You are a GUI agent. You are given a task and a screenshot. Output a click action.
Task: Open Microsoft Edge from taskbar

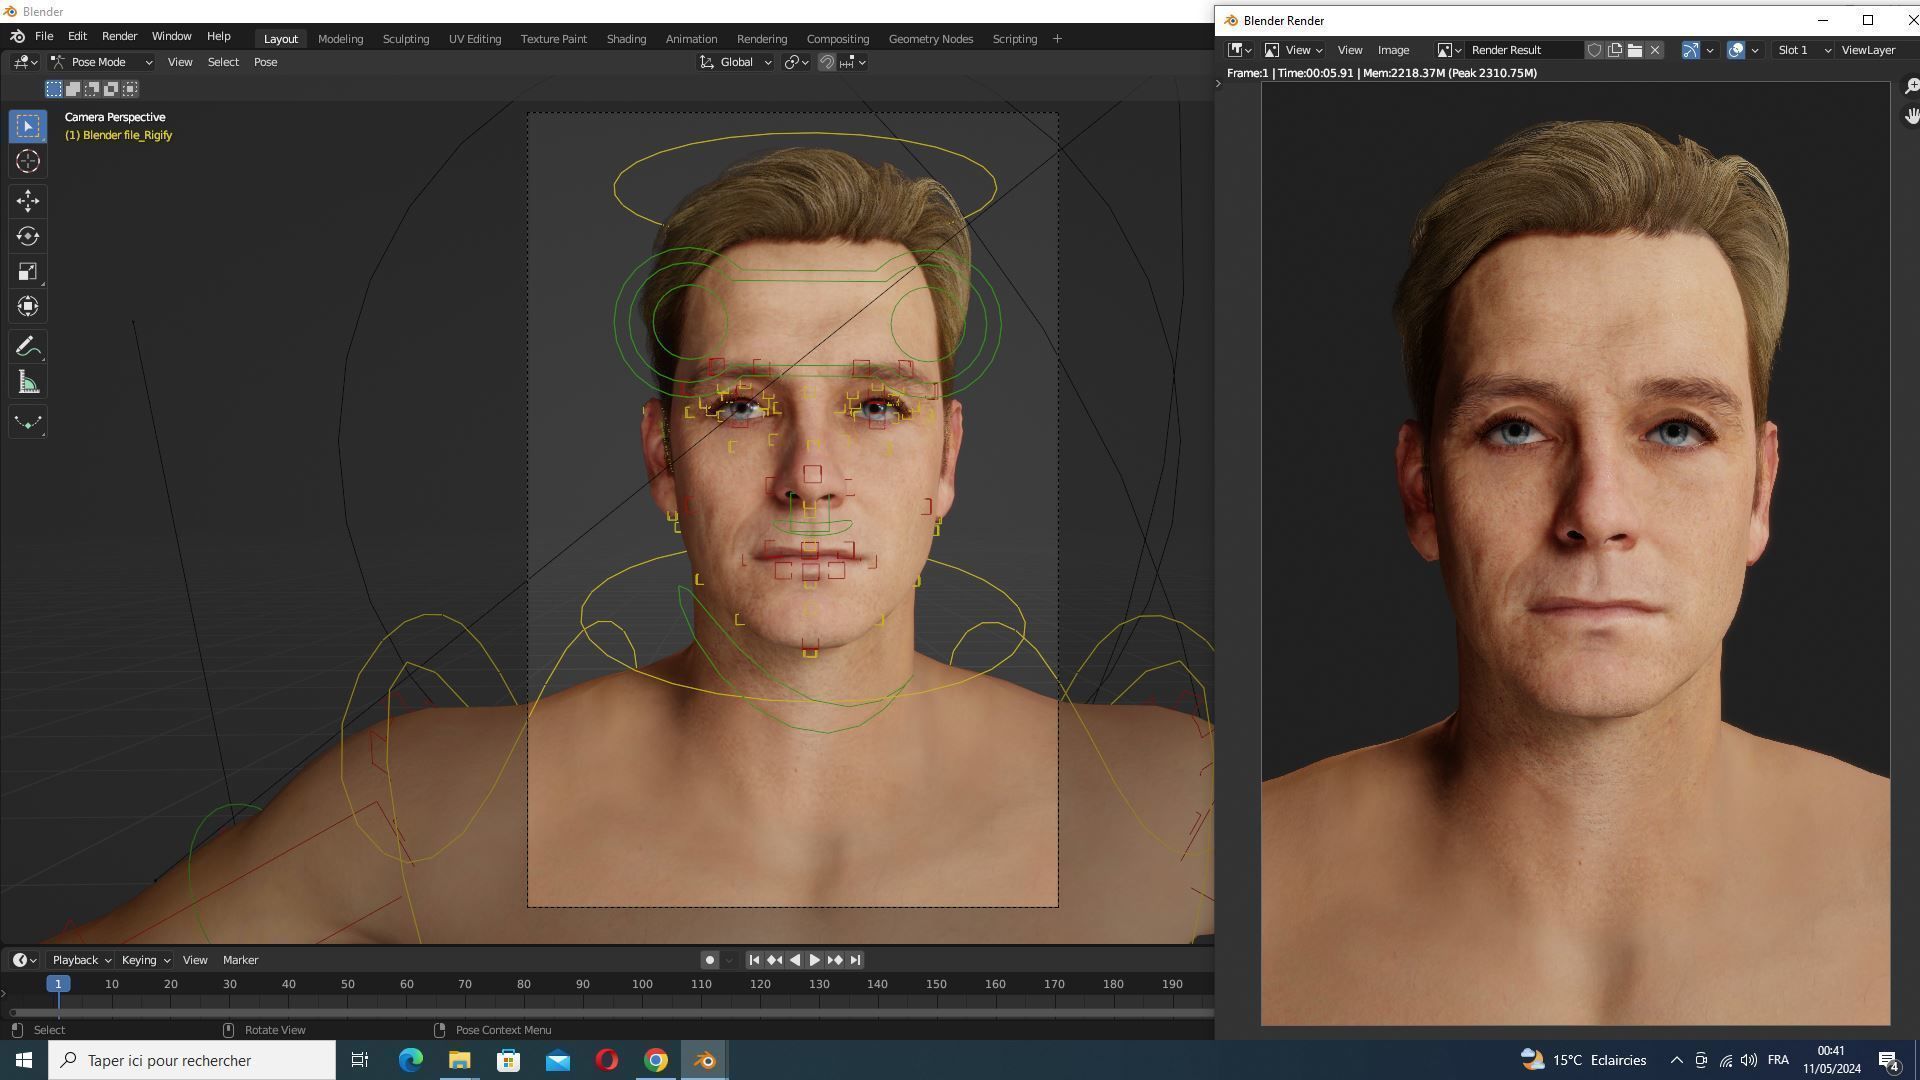410,1060
